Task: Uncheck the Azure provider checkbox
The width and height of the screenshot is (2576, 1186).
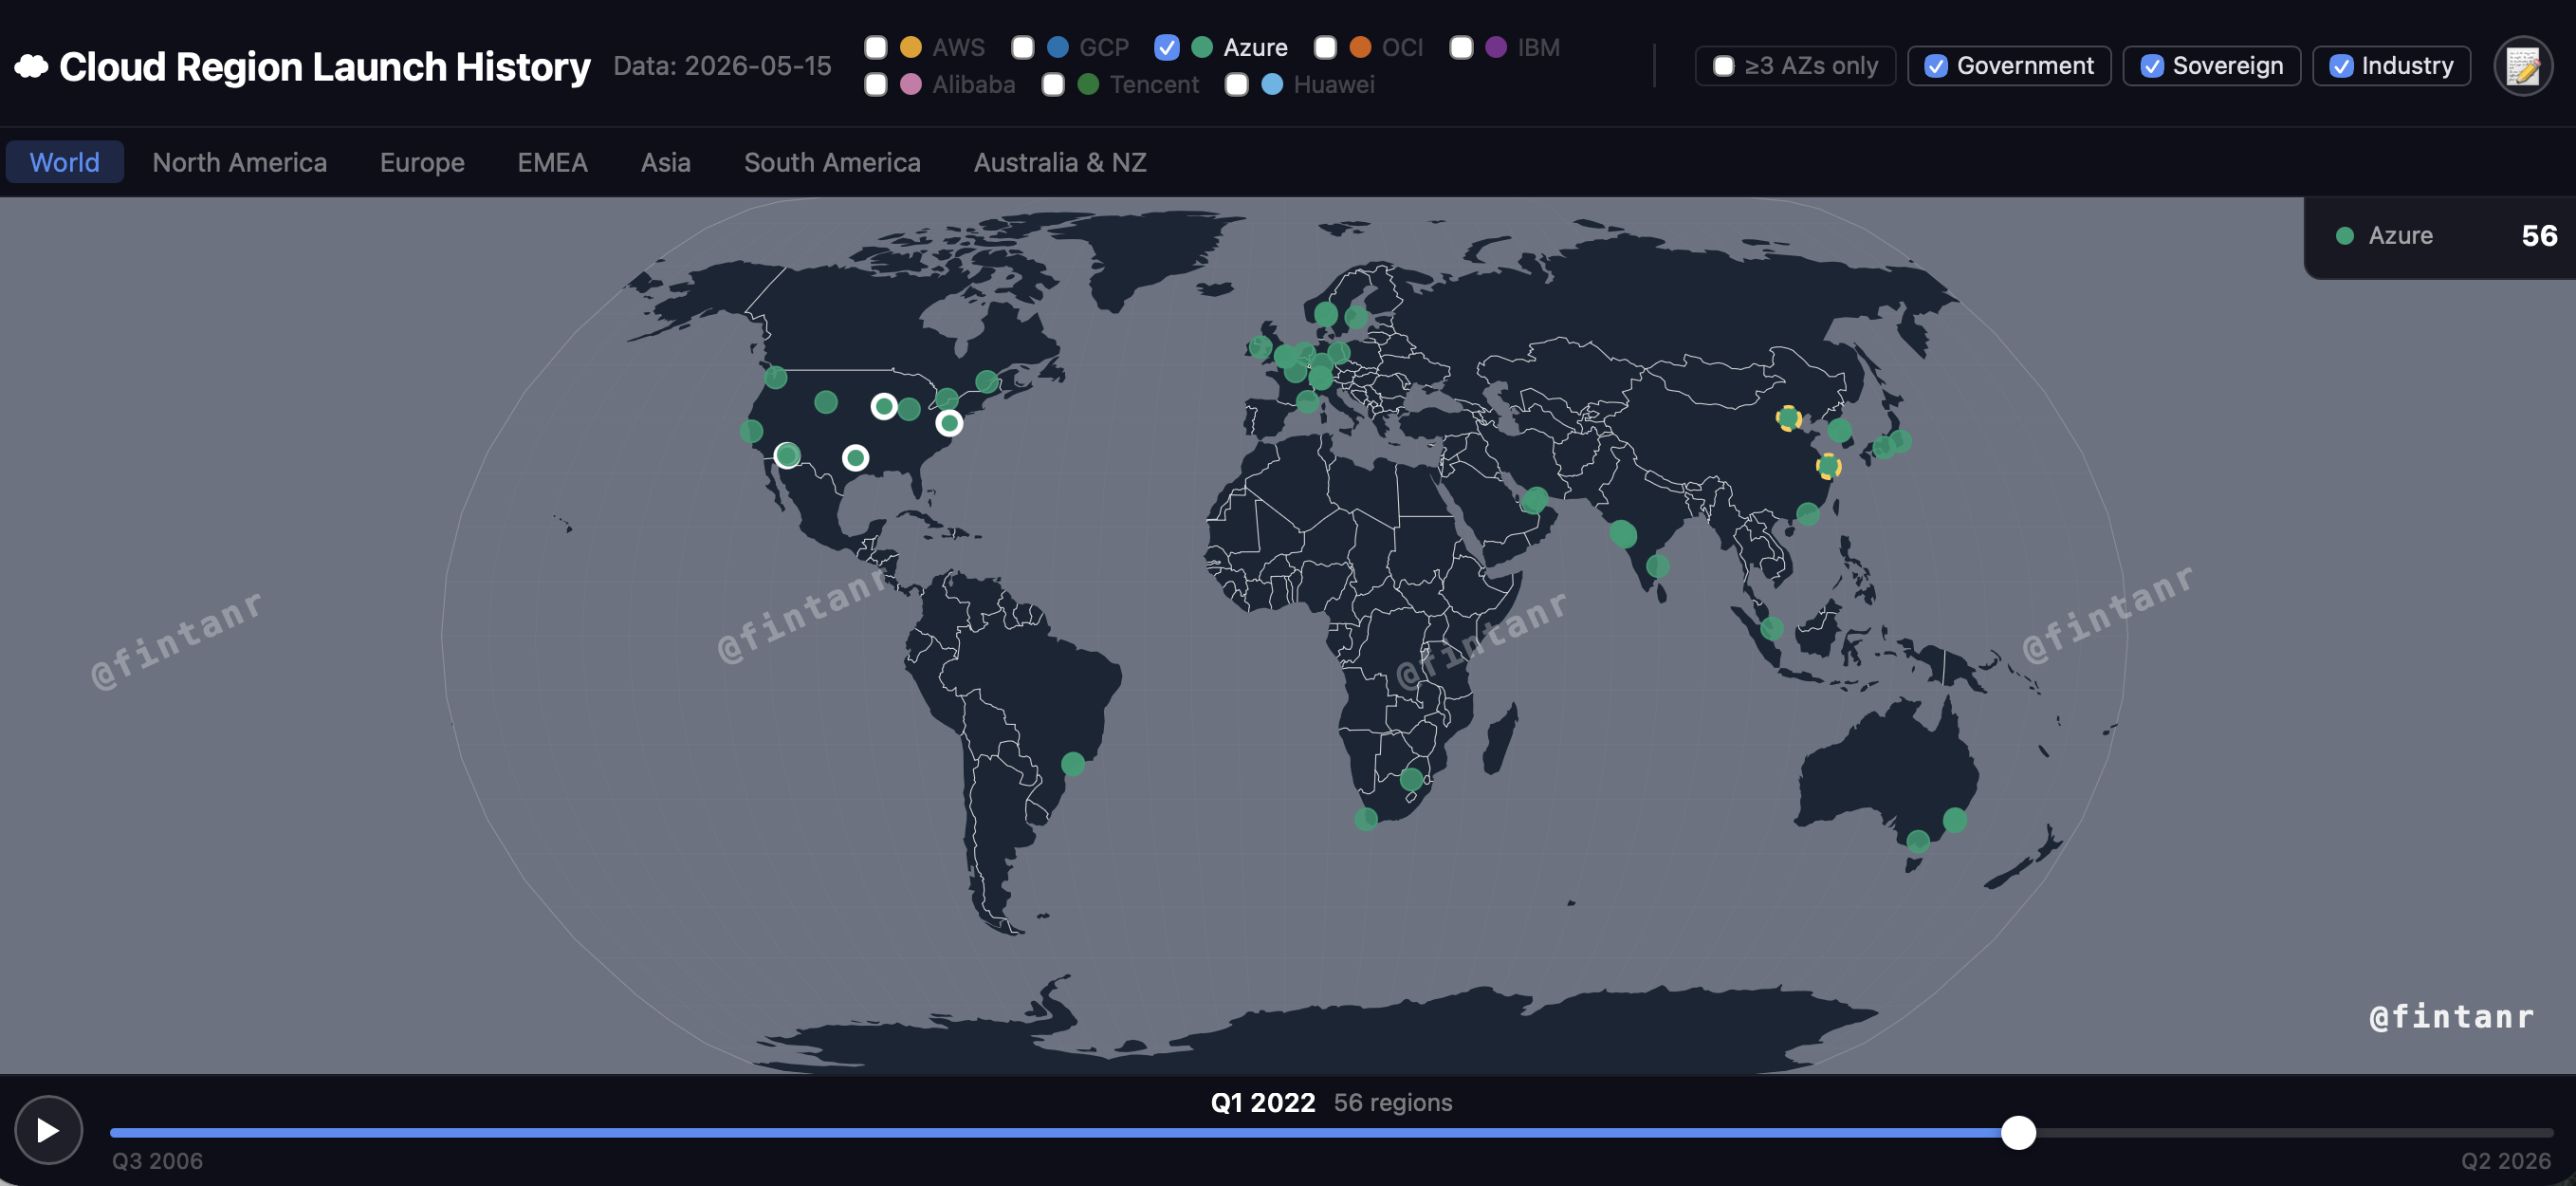Action: (x=1166, y=47)
